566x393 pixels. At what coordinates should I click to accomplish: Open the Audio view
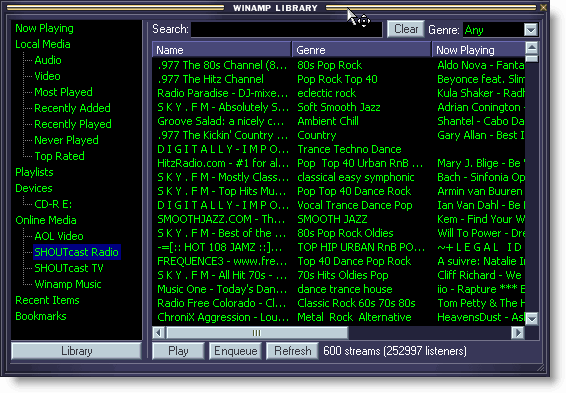click(x=48, y=60)
